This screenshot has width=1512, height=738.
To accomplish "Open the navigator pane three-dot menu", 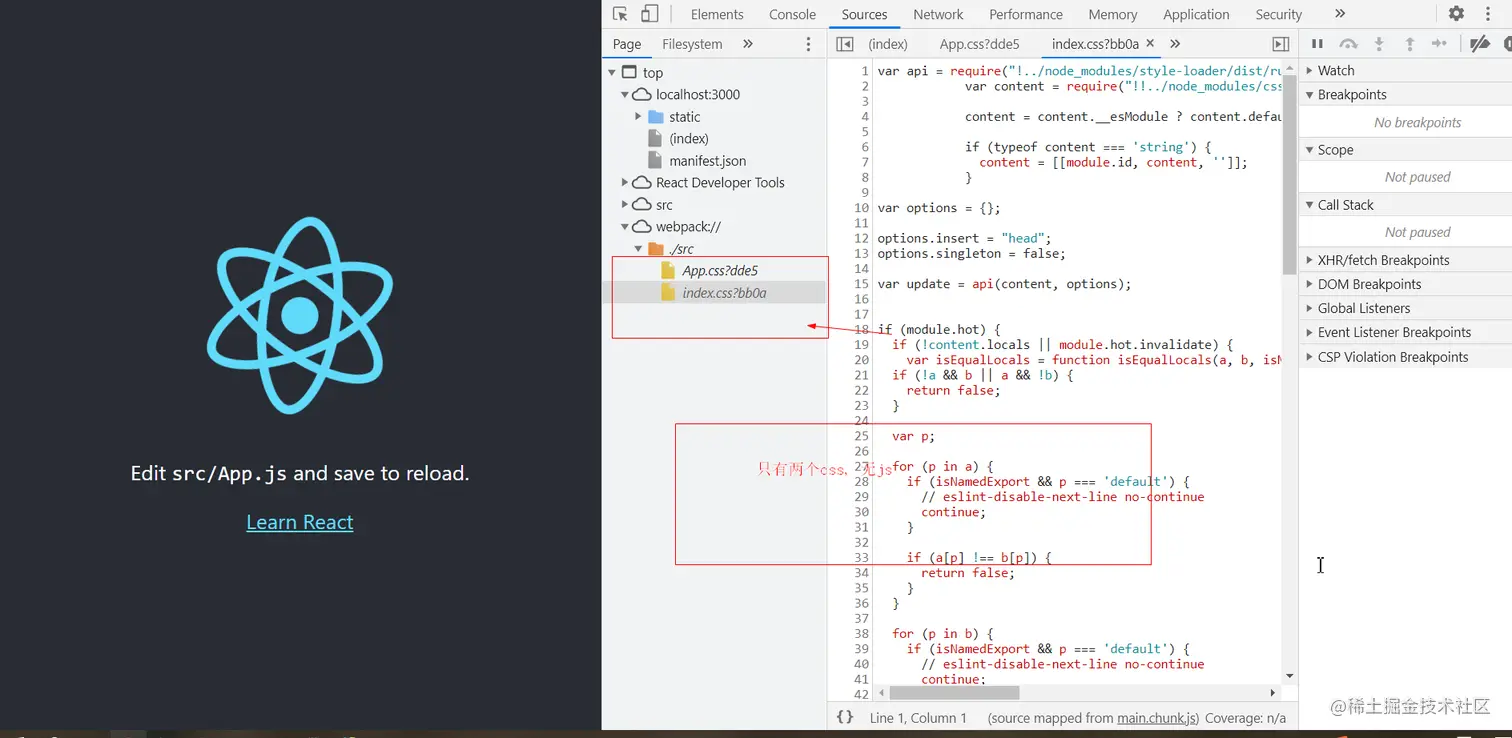I will (x=808, y=44).
